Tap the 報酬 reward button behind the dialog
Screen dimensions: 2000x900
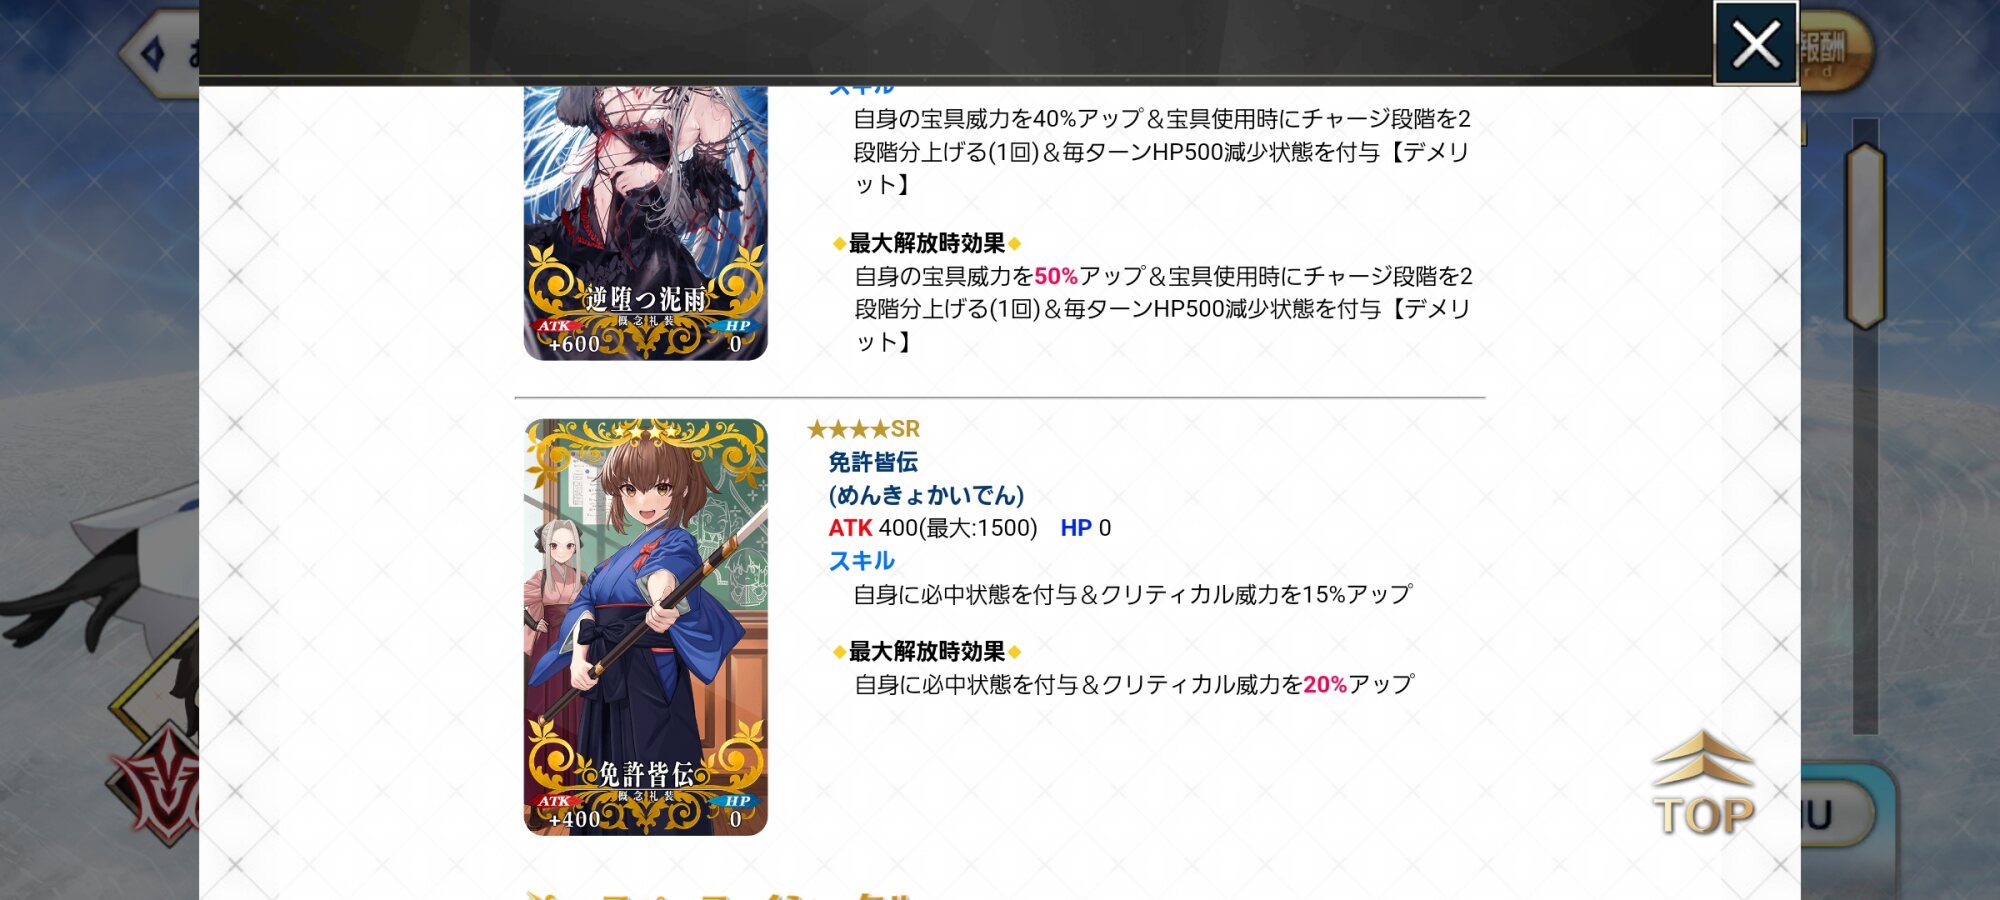[x=1835, y=50]
